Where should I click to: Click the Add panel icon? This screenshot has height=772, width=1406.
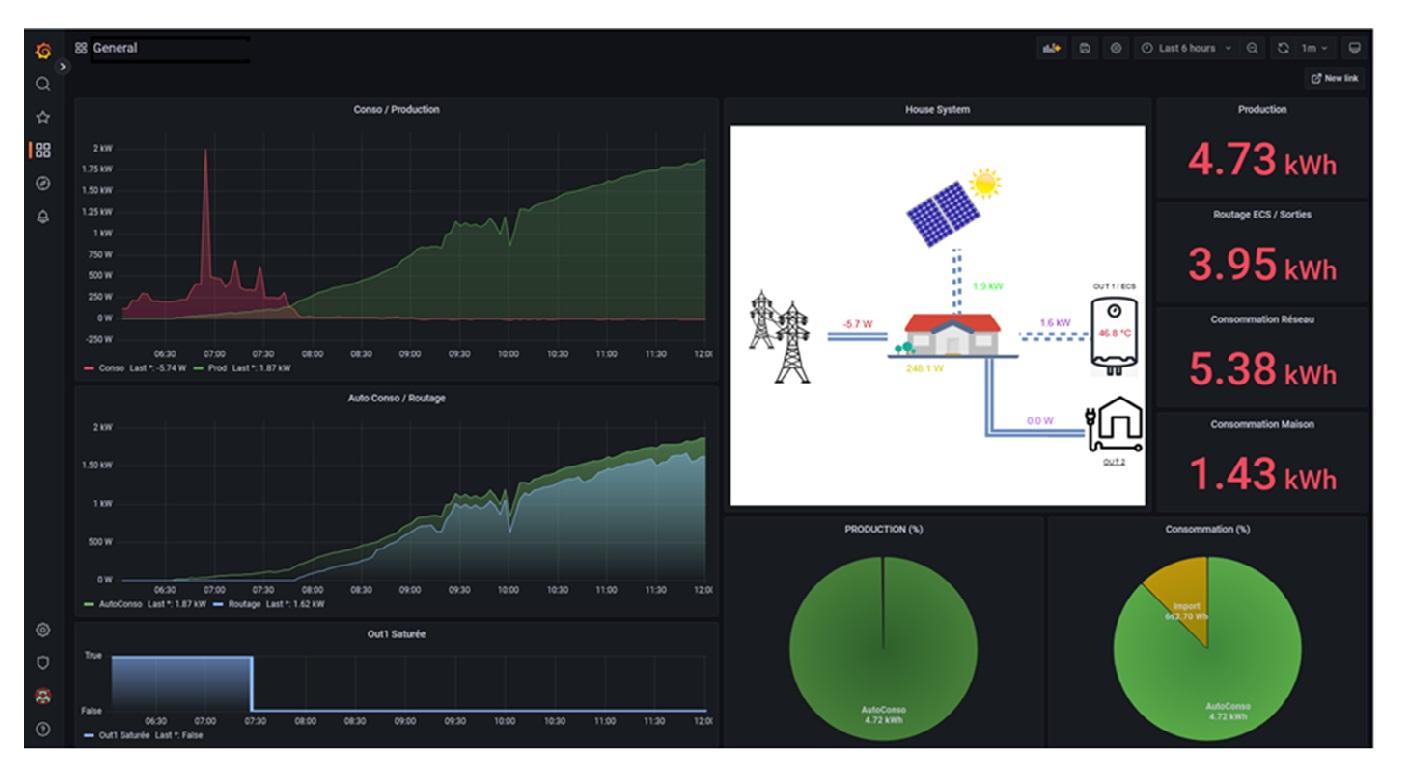point(1051,48)
